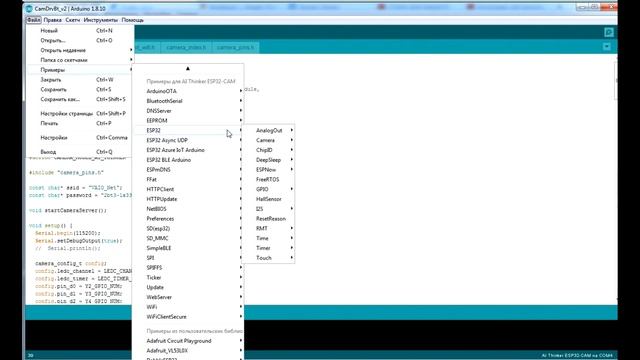Viewport: 640px width, 360px height.
Task: Open the Правка menu
Action: (x=52, y=20)
